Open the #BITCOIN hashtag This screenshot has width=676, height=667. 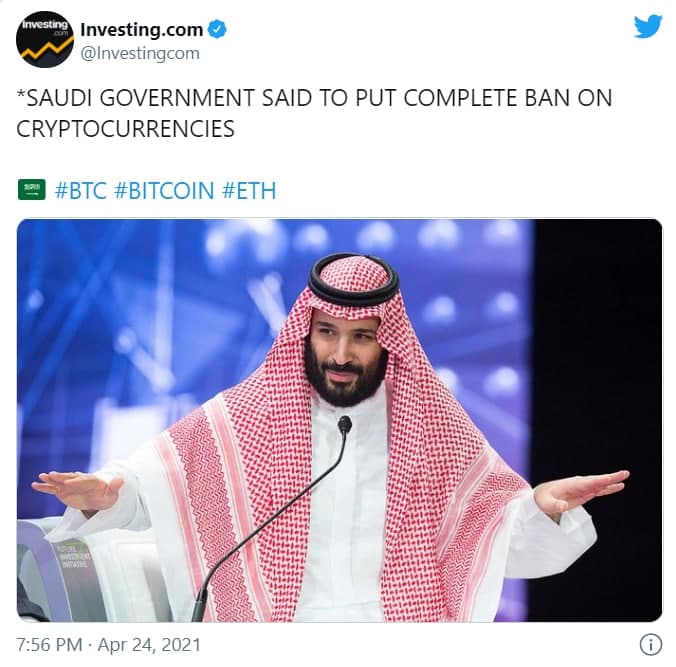pos(164,191)
